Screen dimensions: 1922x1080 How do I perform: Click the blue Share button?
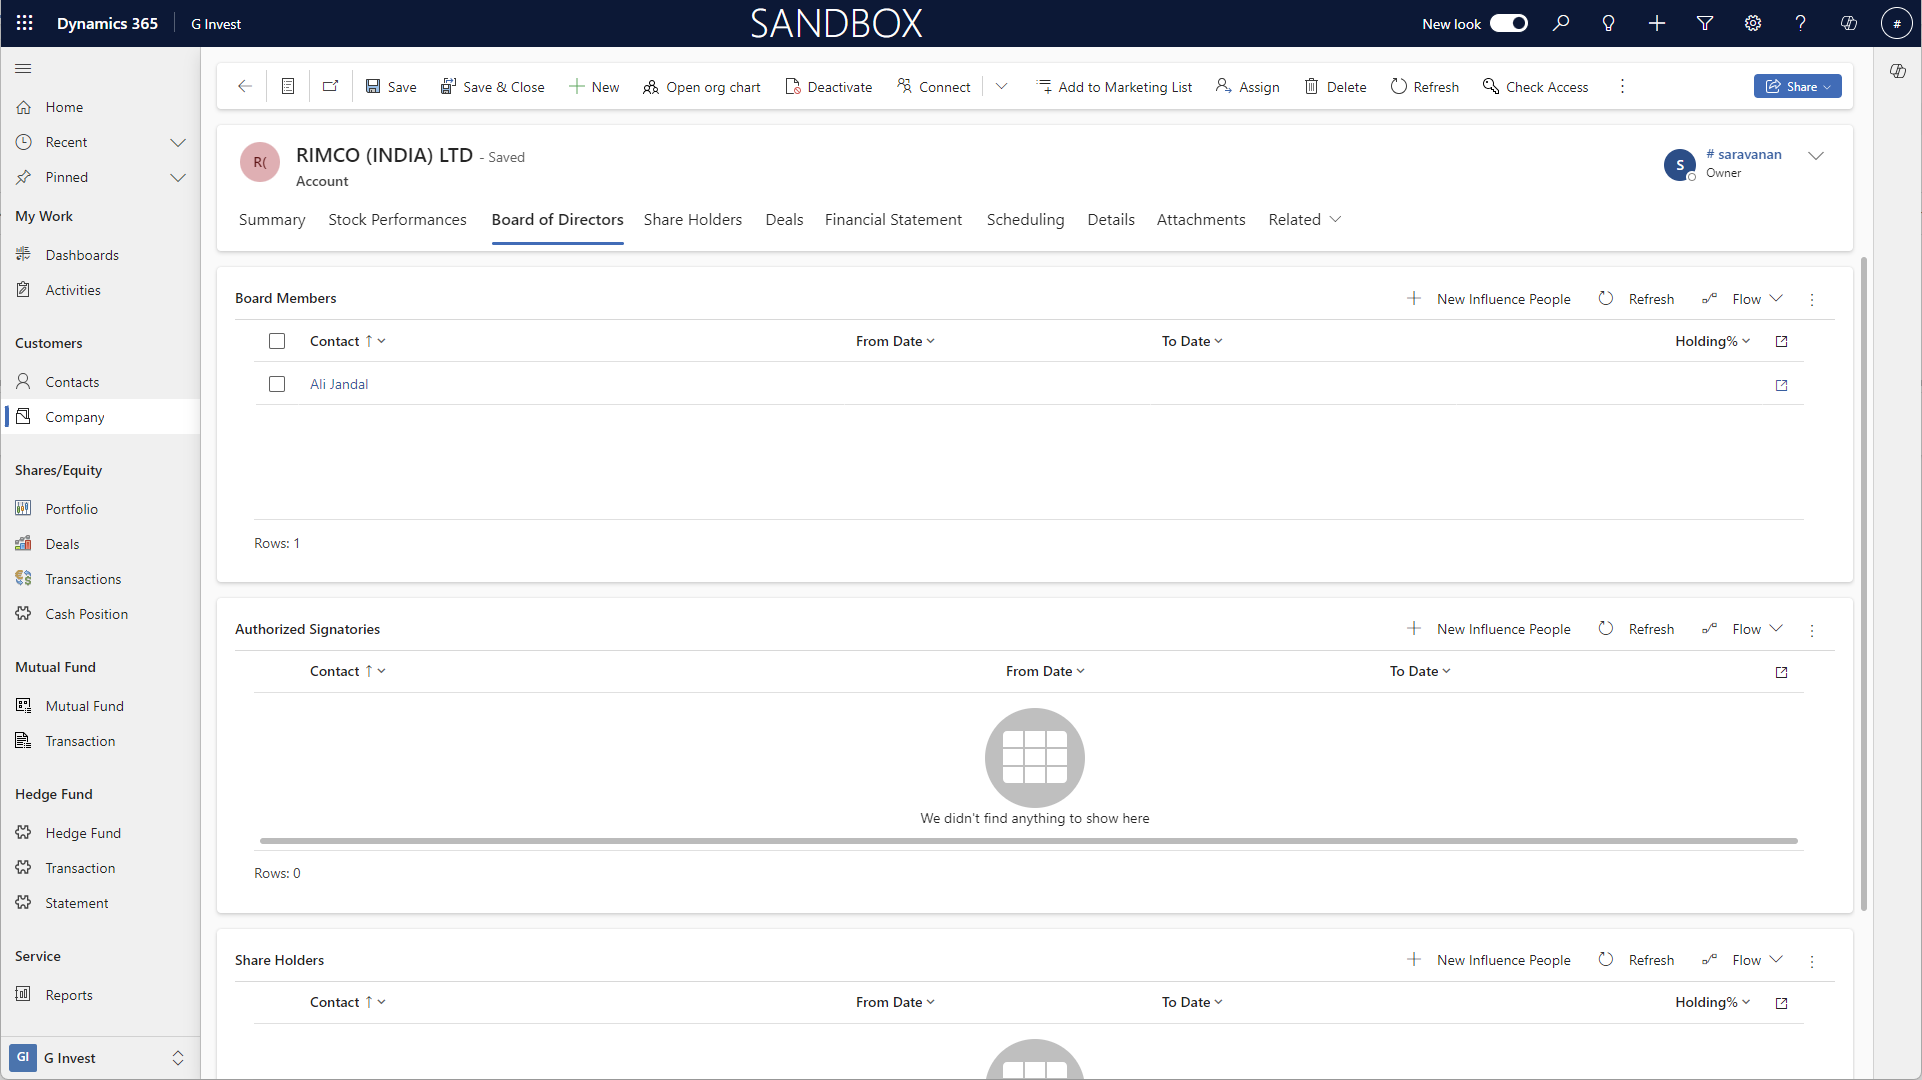click(1796, 87)
